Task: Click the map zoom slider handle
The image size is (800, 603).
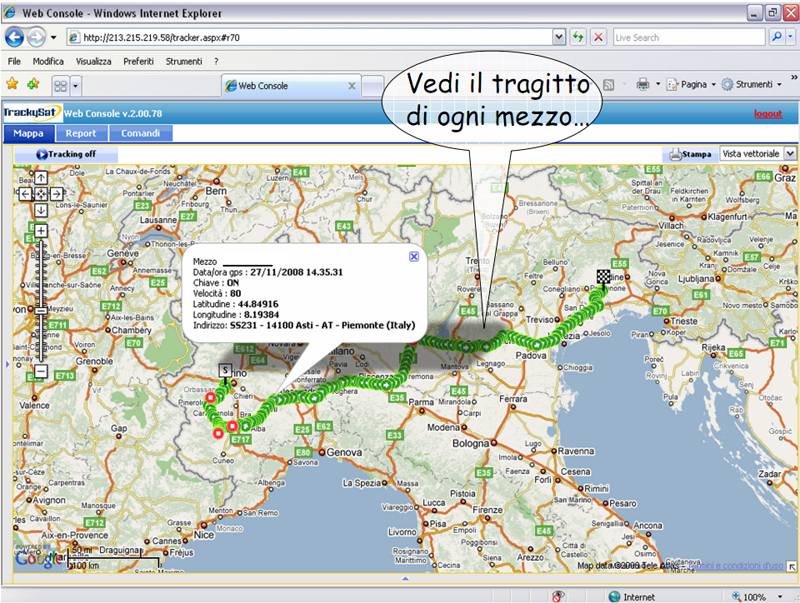Action: (41, 310)
